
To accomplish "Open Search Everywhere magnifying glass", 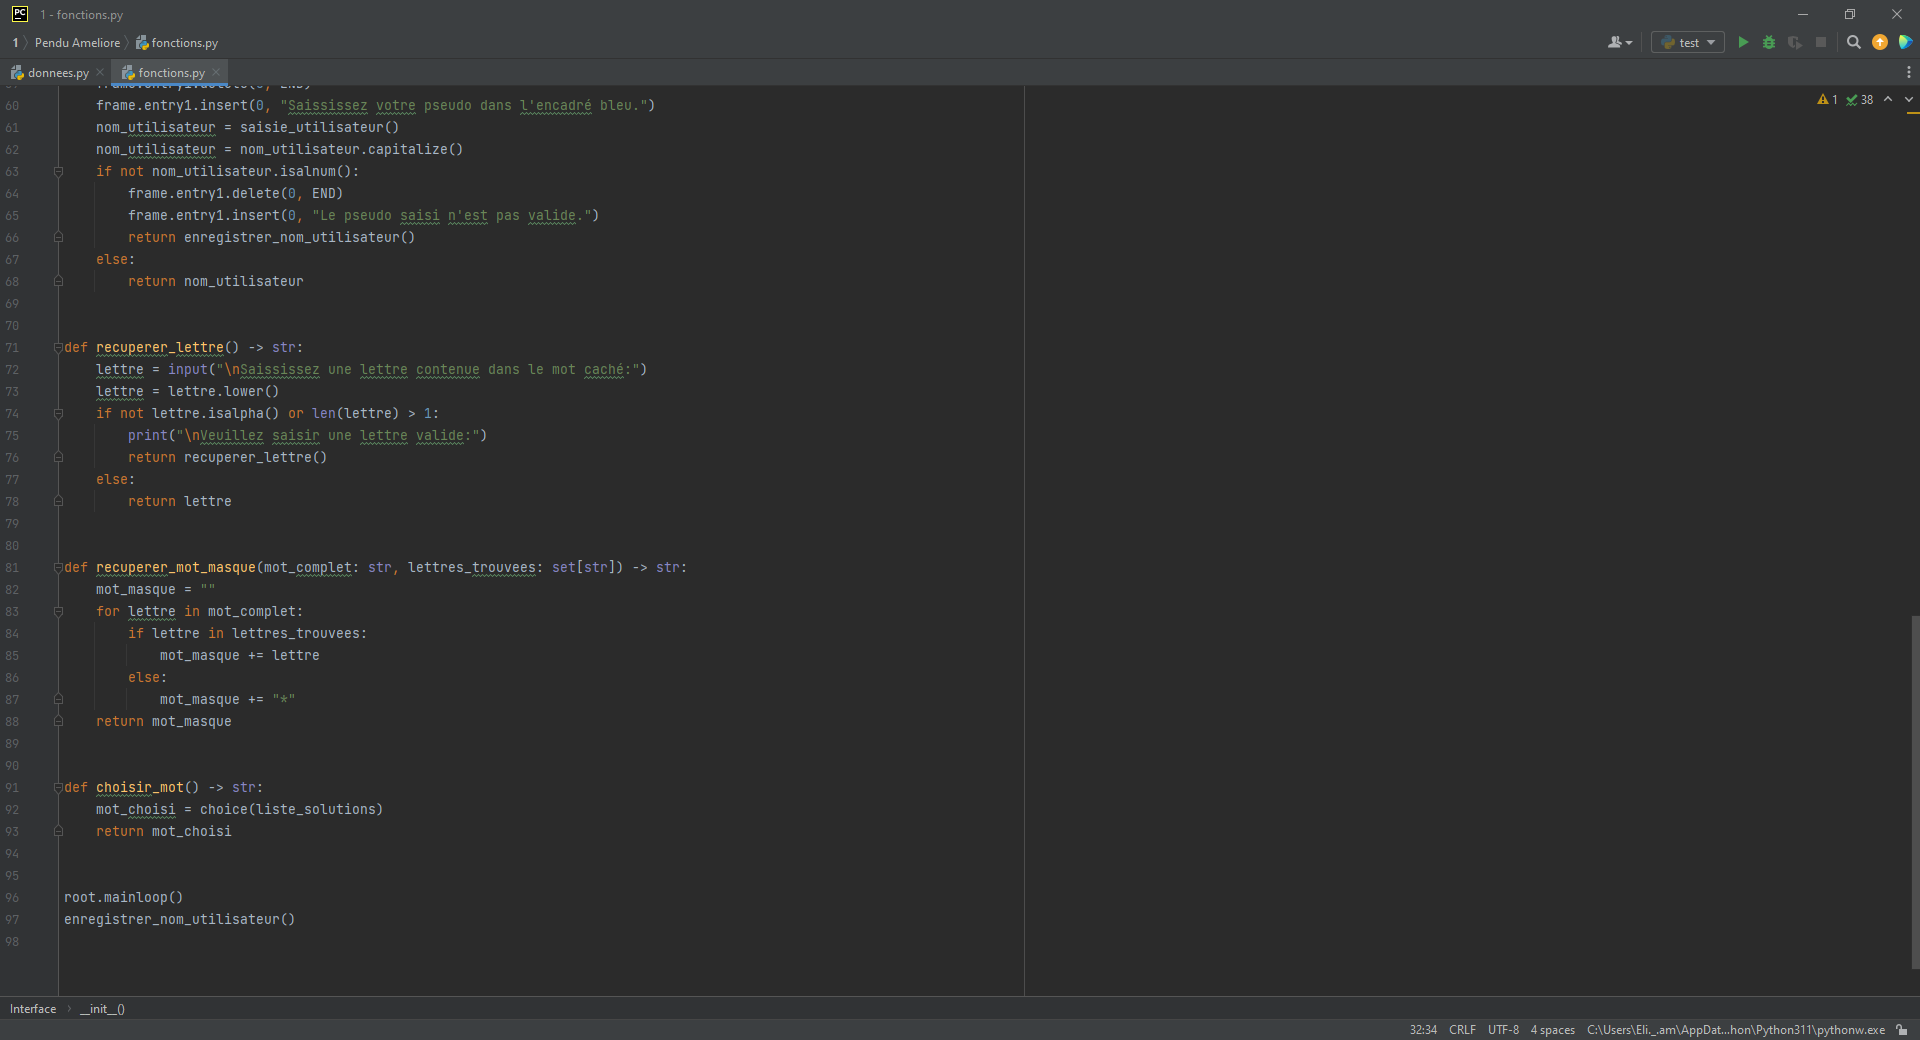I will [x=1853, y=42].
